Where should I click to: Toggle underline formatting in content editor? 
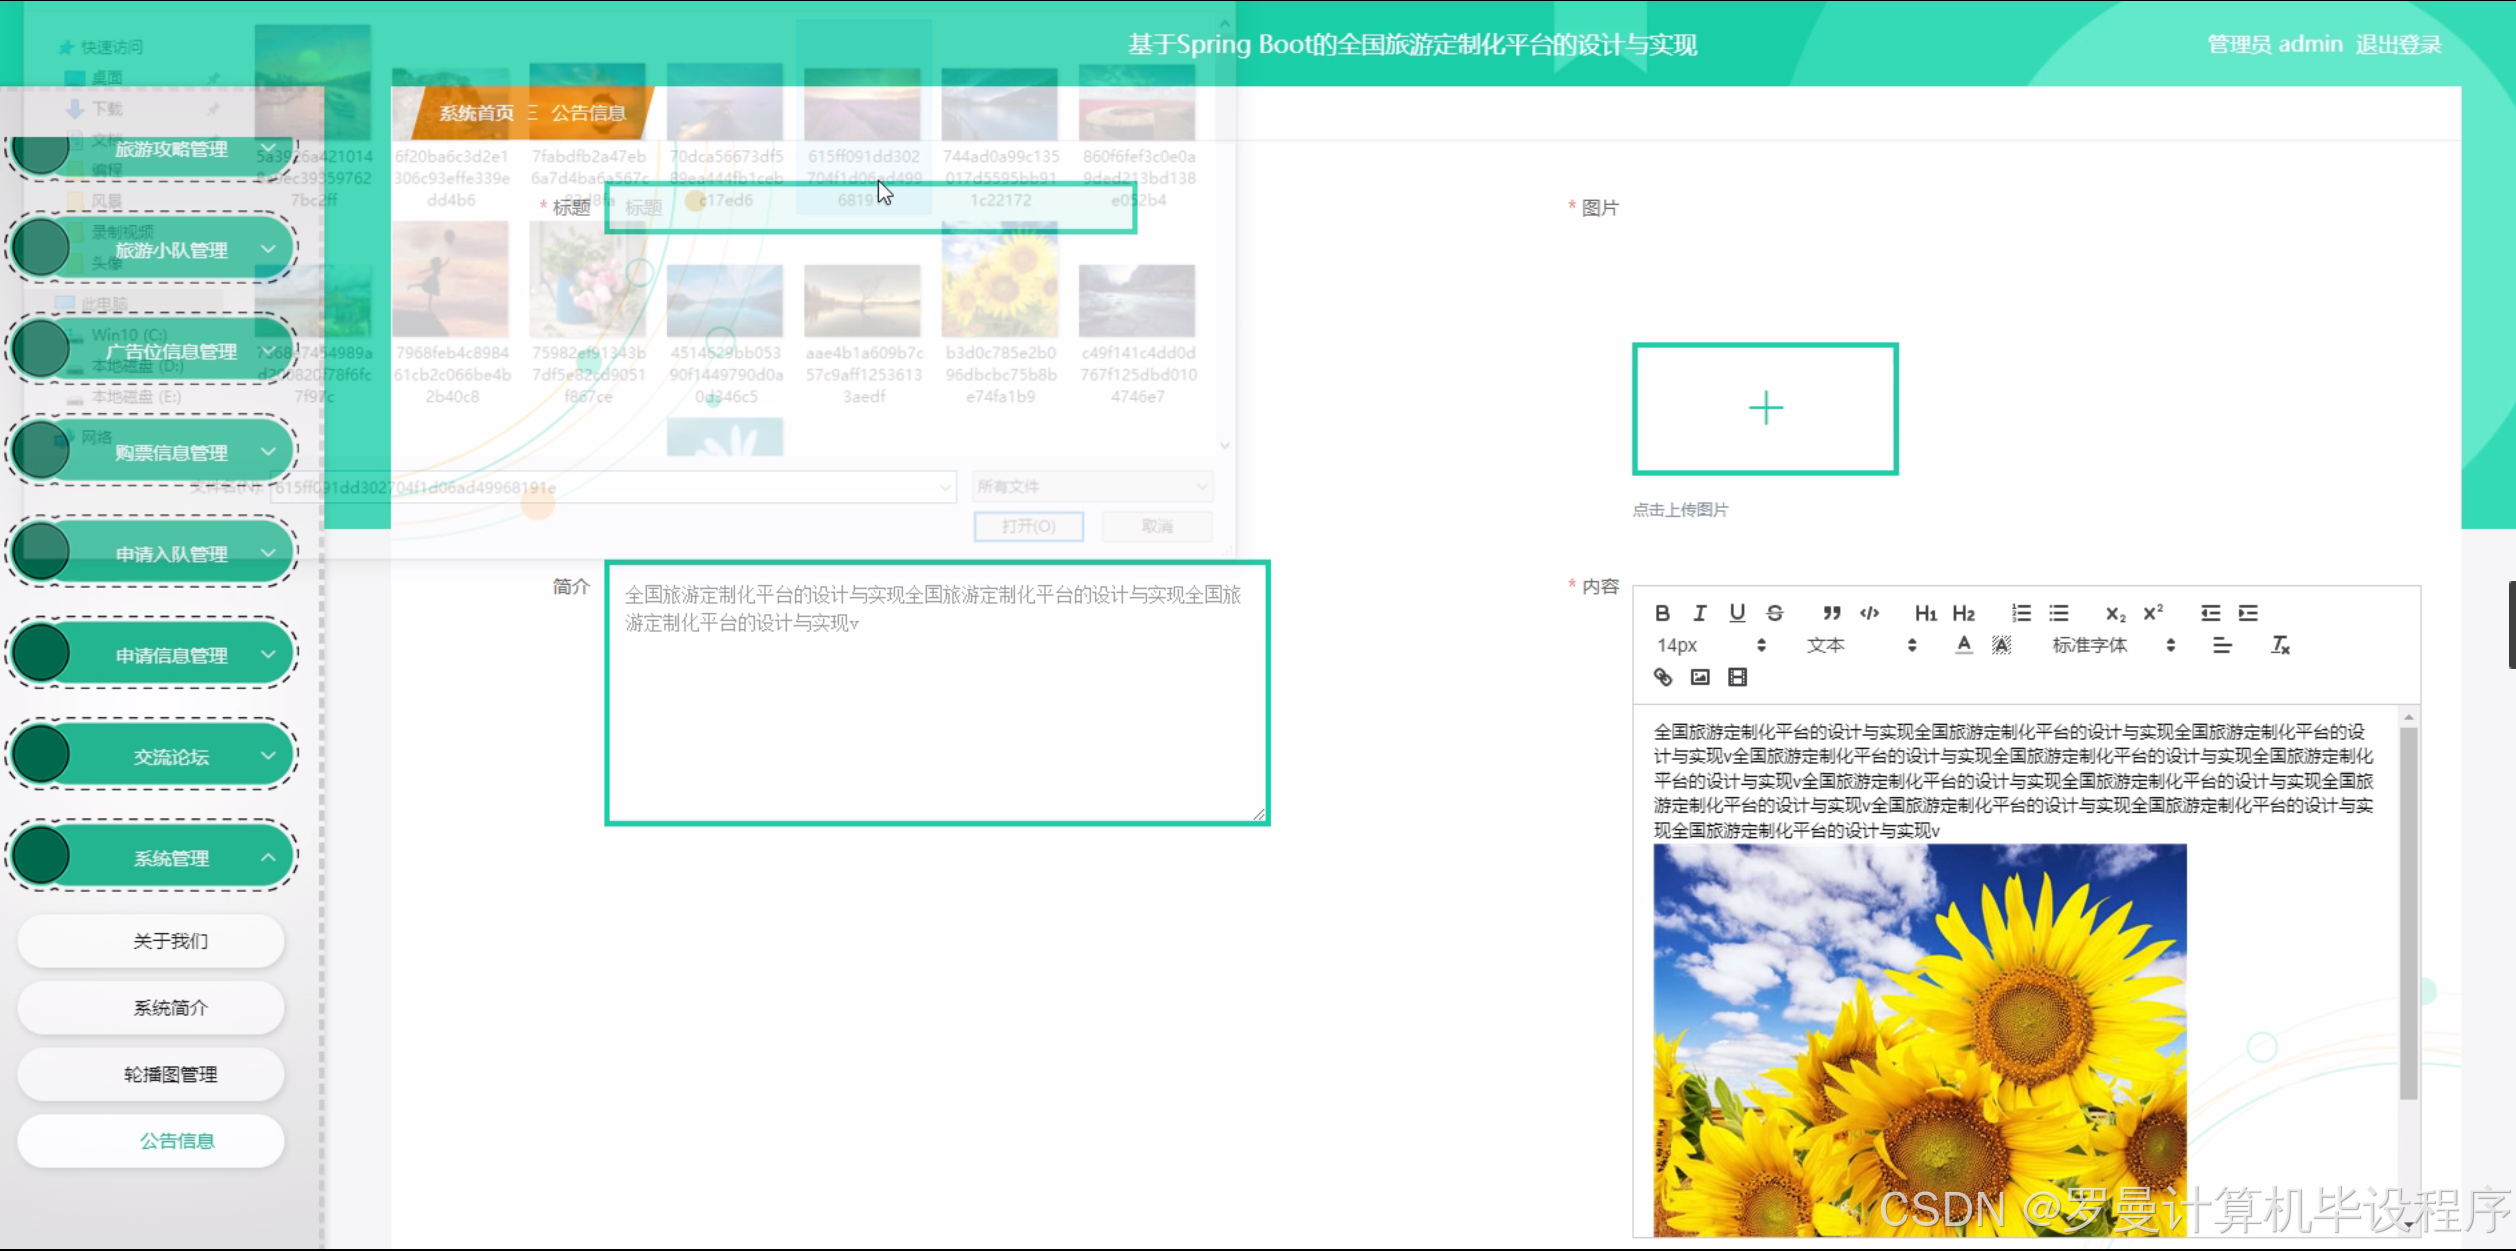coord(1737,613)
